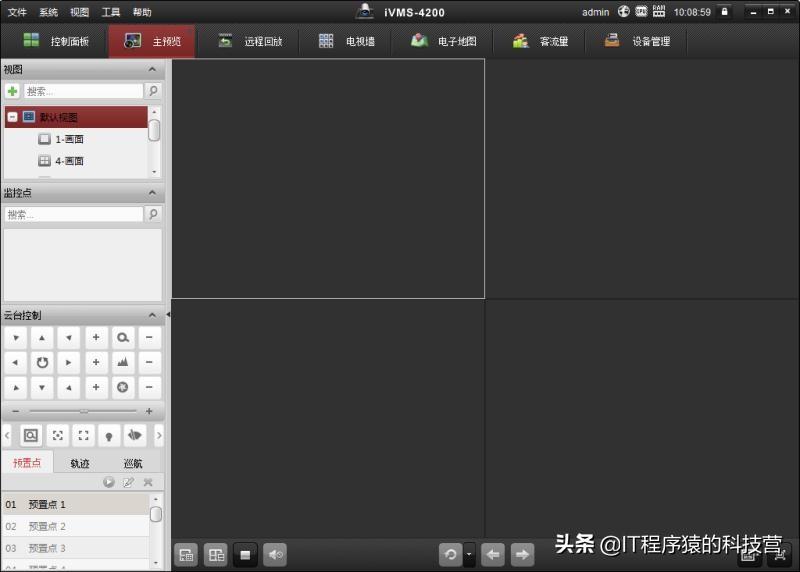Viewport: 800px width, 572px height.
Task: Move PTZ left with left arrow
Action: tap(15, 362)
